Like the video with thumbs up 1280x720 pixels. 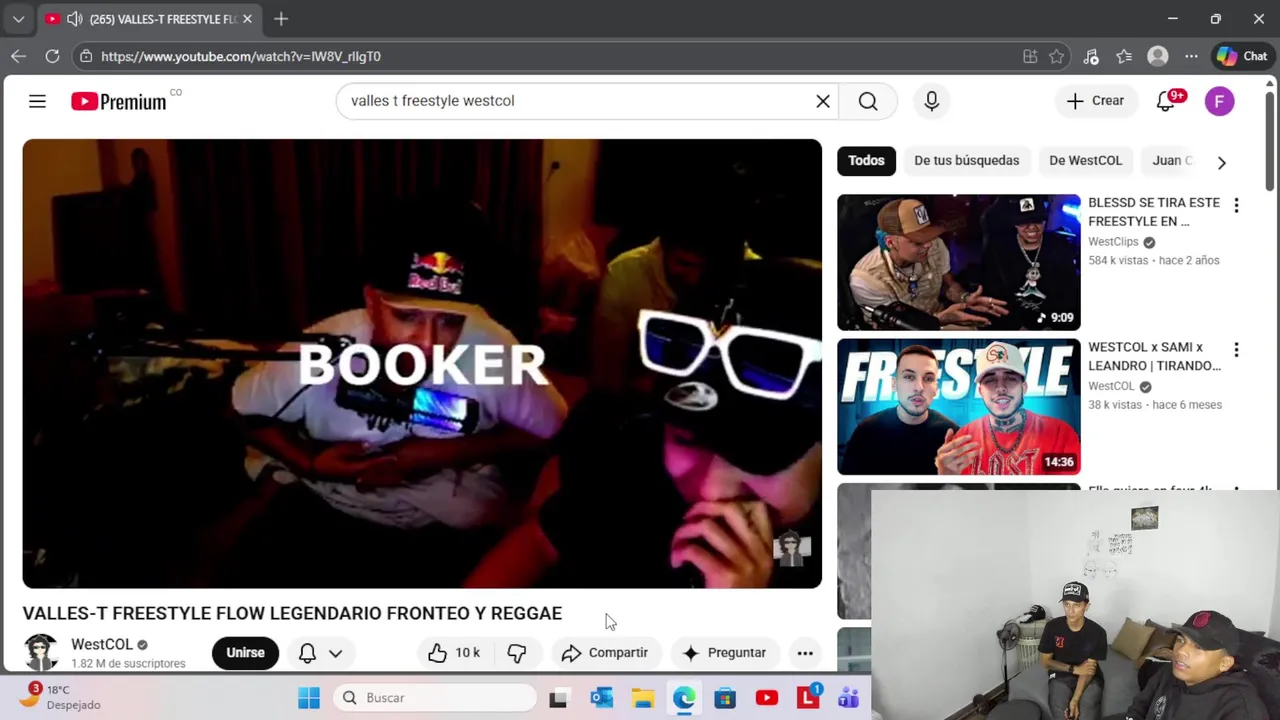pos(454,653)
